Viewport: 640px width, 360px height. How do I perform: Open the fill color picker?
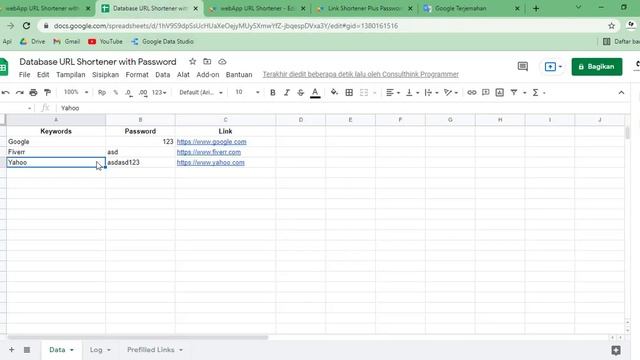point(334,93)
